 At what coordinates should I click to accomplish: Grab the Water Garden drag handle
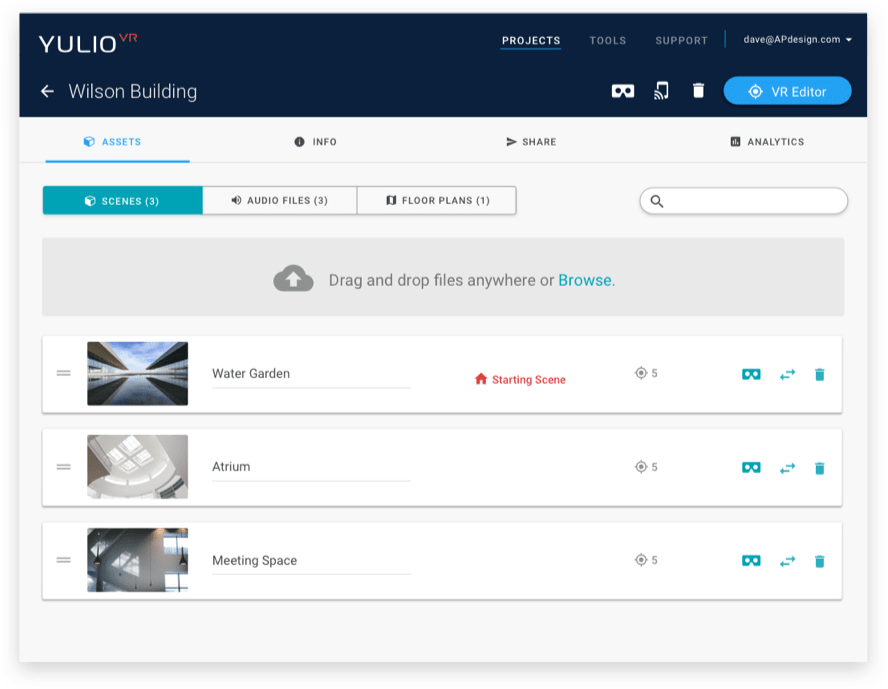click(63, 373)
